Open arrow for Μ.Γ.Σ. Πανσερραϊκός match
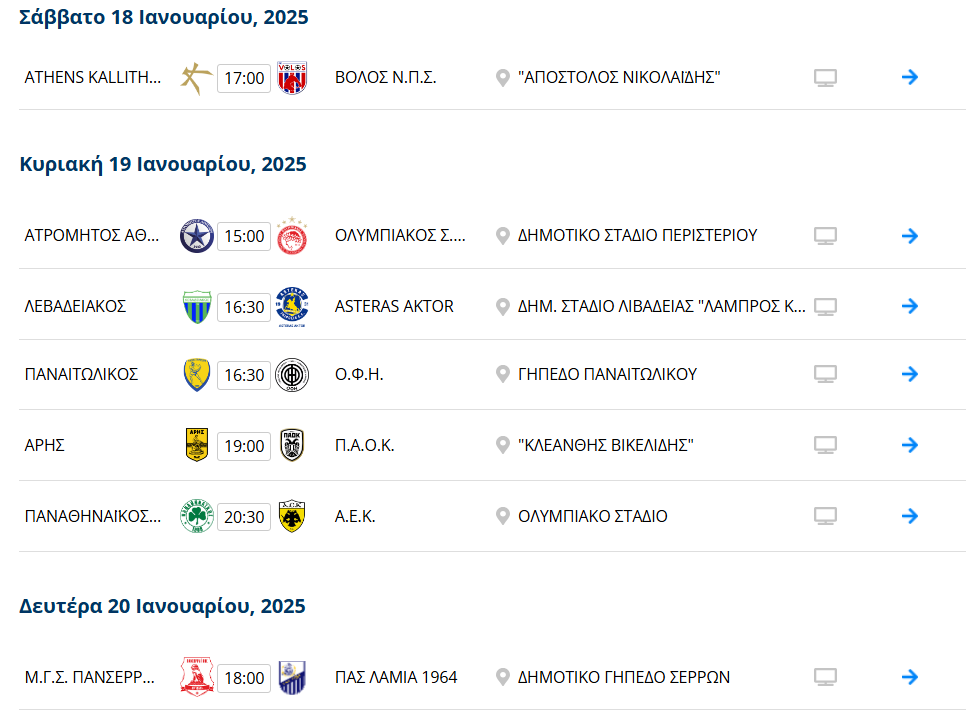966x710 pixels. [909, 677]
